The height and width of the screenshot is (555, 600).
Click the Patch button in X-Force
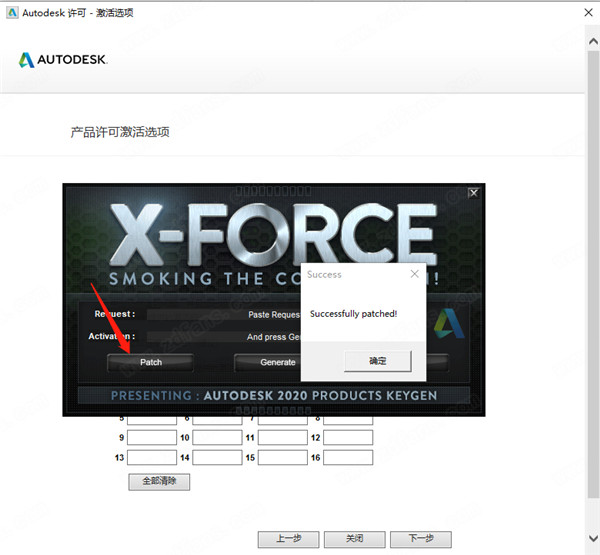point(150,362)
